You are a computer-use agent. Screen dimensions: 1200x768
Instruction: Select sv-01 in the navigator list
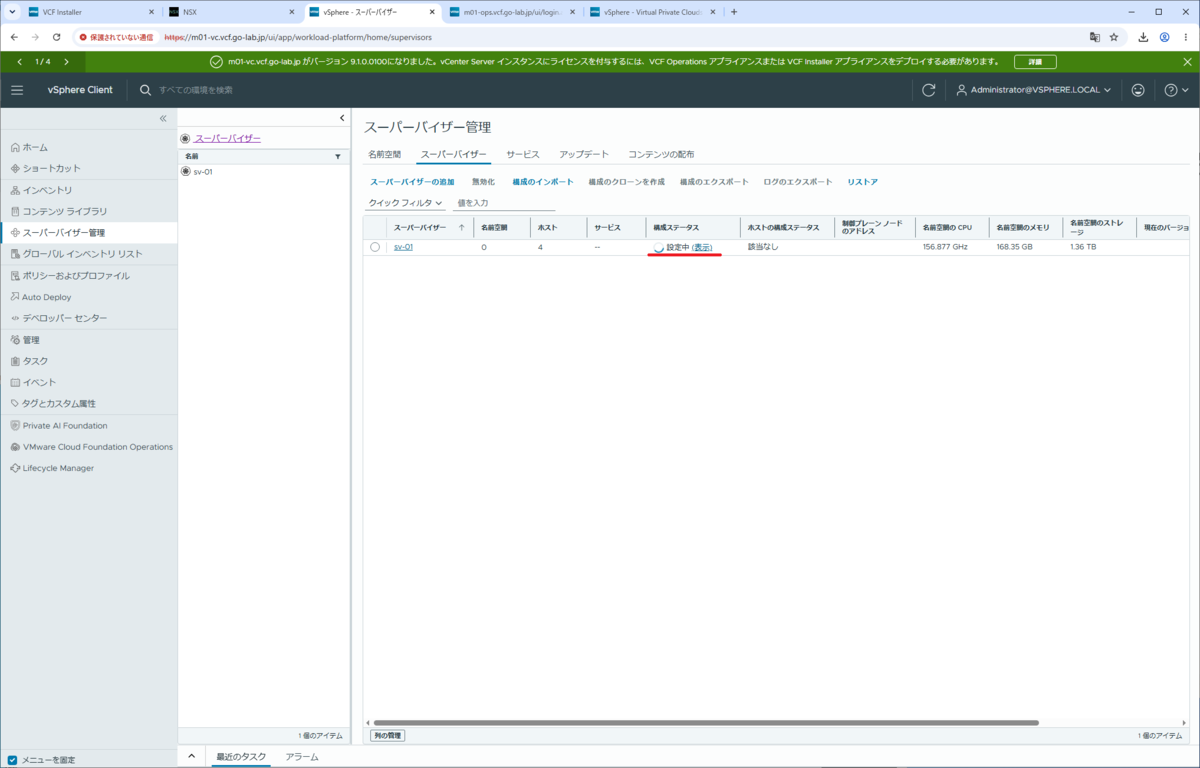click(203, 172)
